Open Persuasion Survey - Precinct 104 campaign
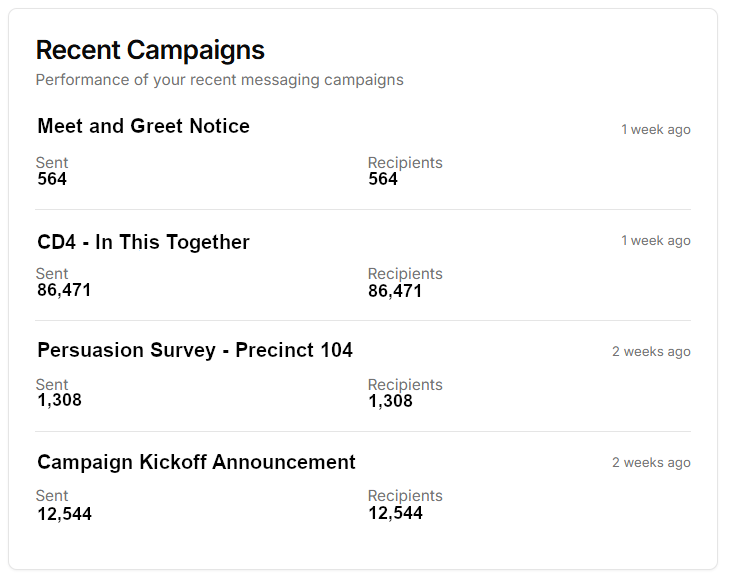730x581 pixels. point(195,351)
